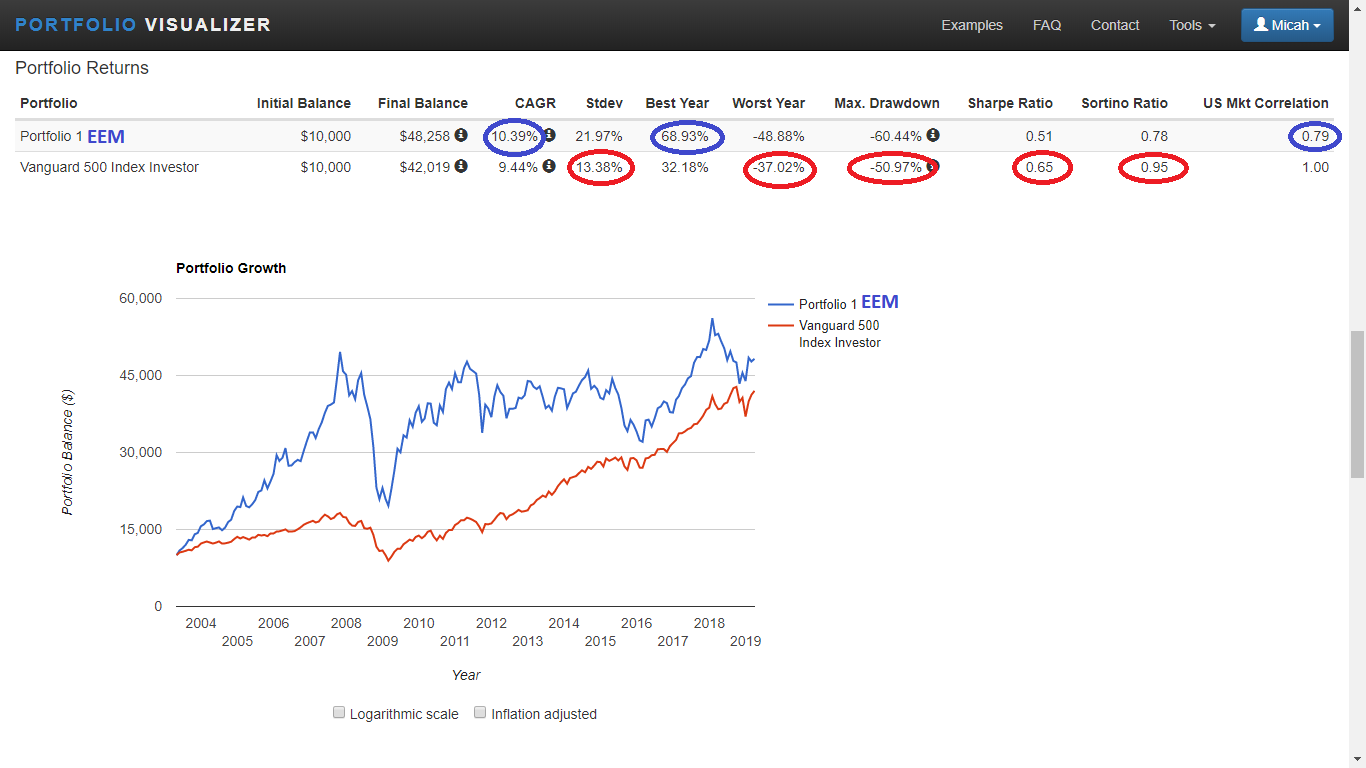
Task: Select the 0.95 Sortino Ratio value
Action: tap(1155, 167)
